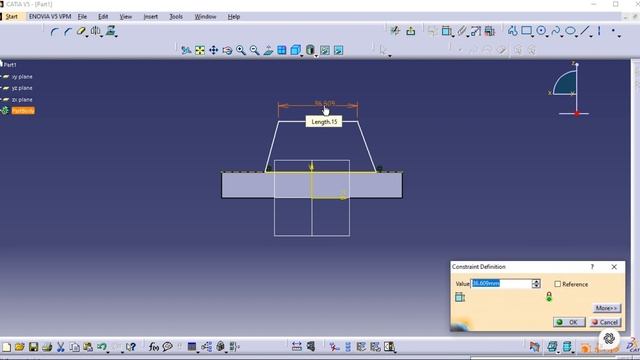Viewport: 640px width, 360px height.
Task: Open Shading mode flyout arrow
Action: (x=316, y=56)
